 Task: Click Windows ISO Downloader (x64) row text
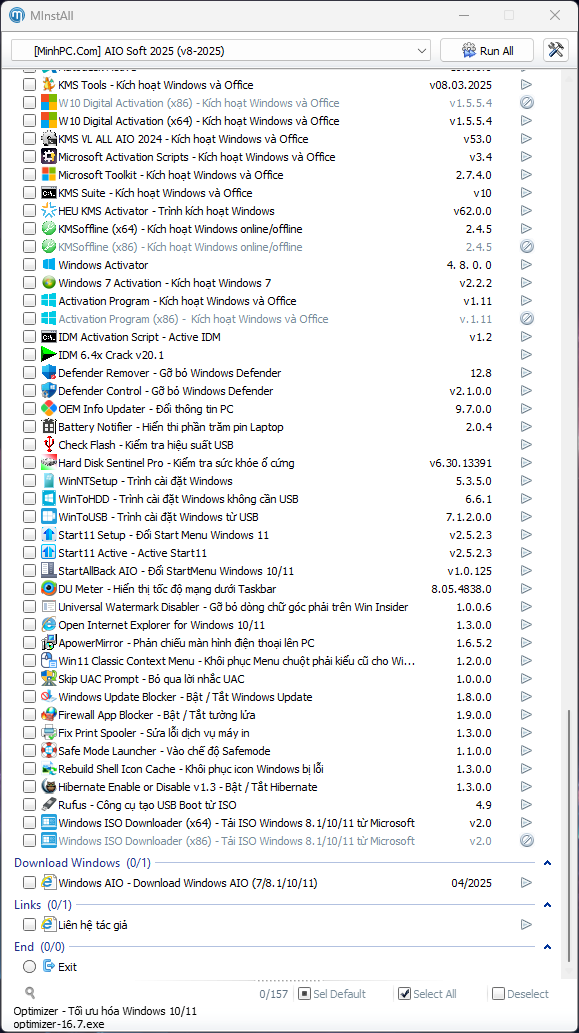point(236,823)
